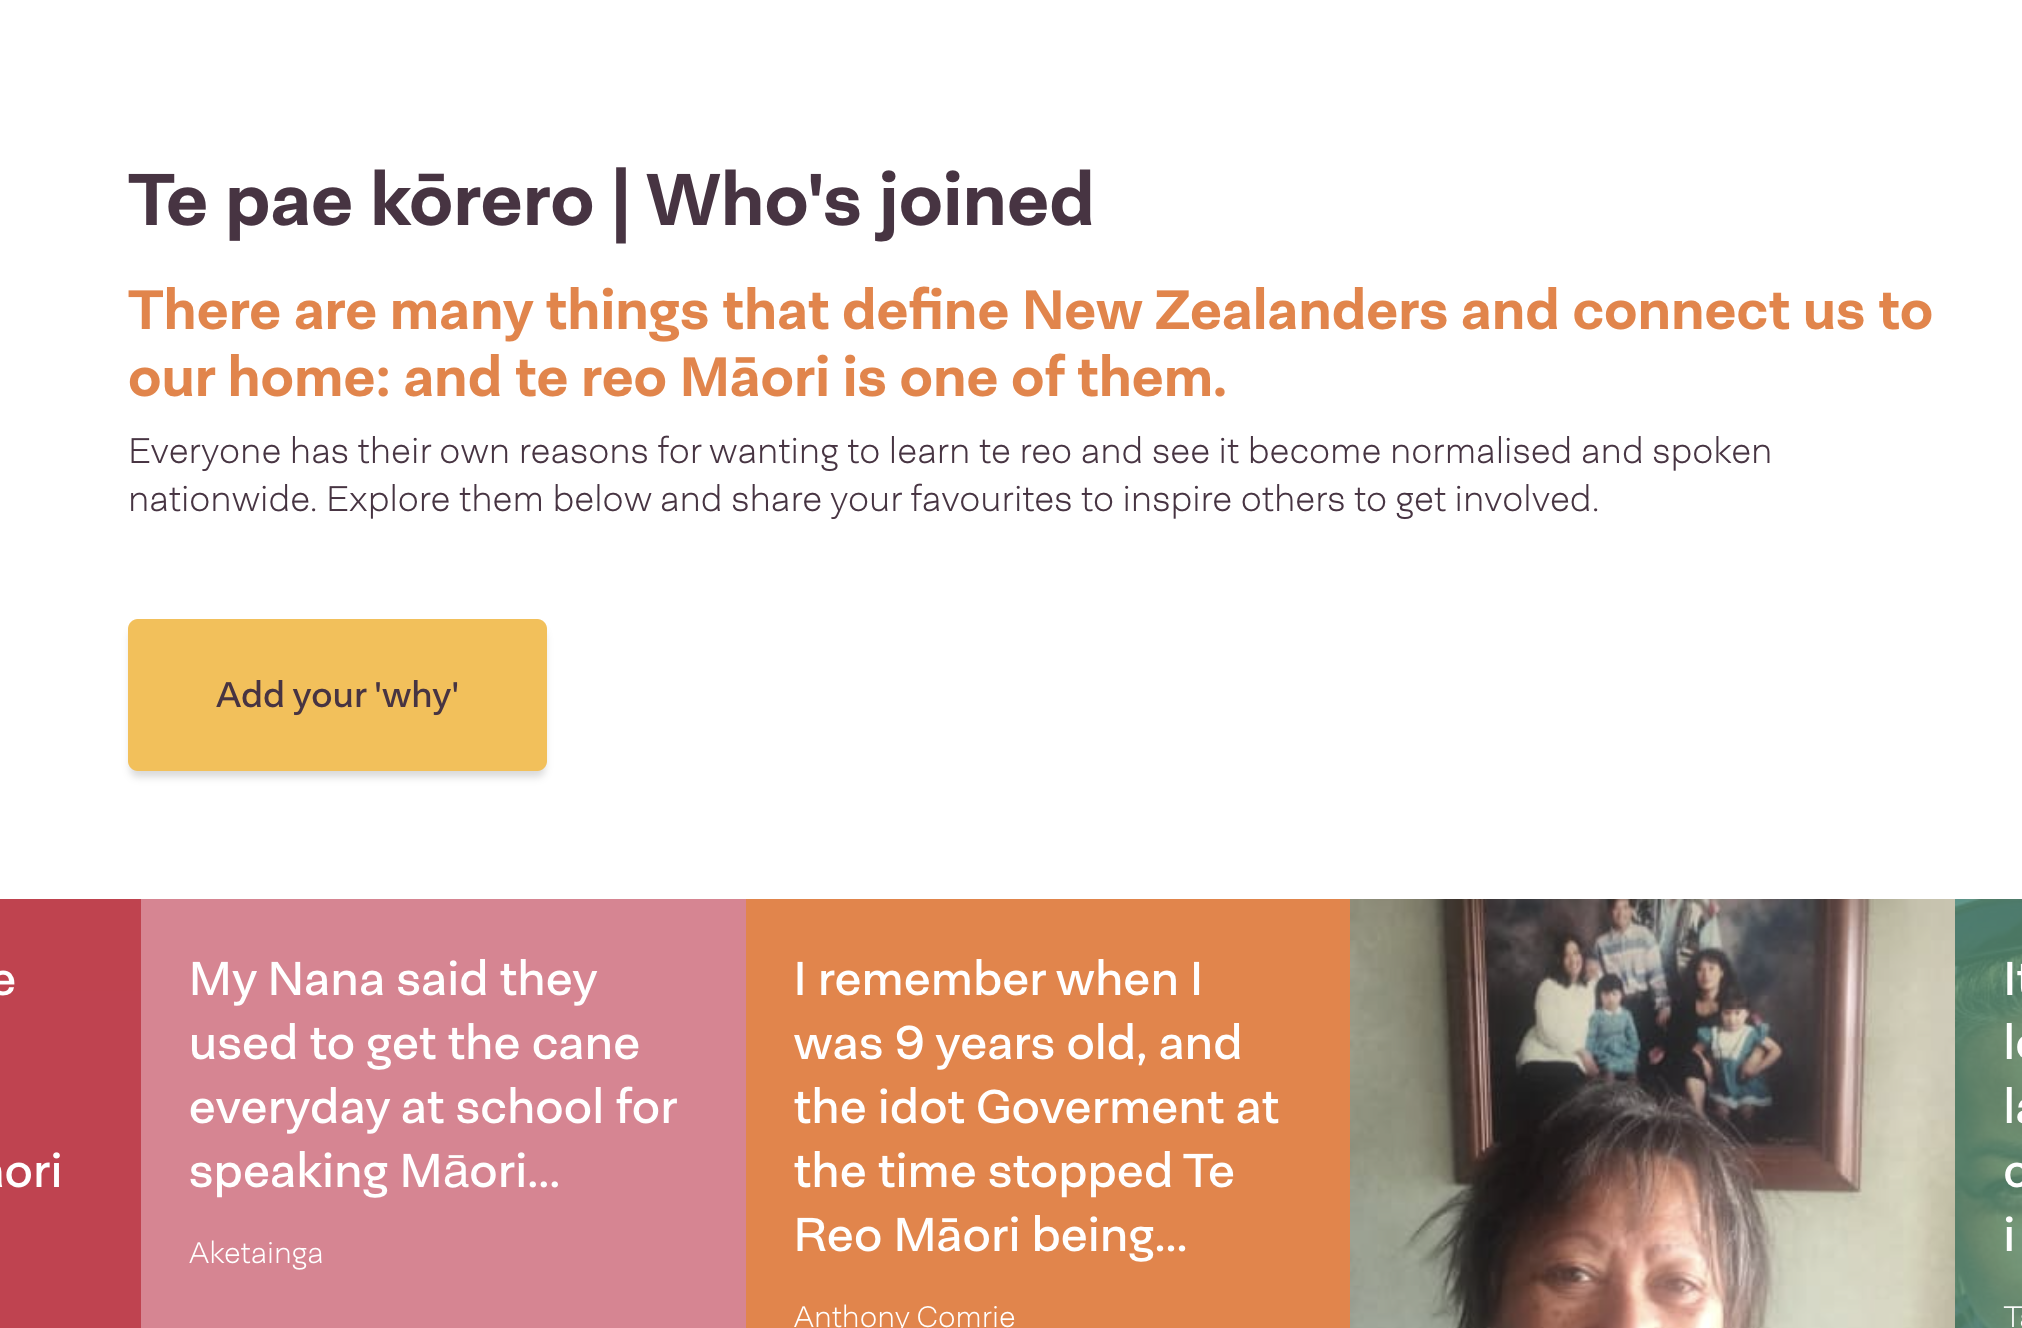Click "nationwide. Explore them below" sentence
This screenshot has height=1328, width=2022.
[863, 499]
